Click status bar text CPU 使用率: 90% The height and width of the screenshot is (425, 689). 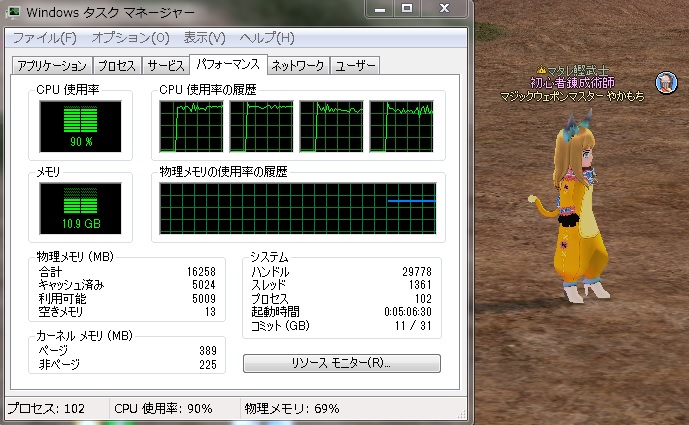(x=163, y=409)
